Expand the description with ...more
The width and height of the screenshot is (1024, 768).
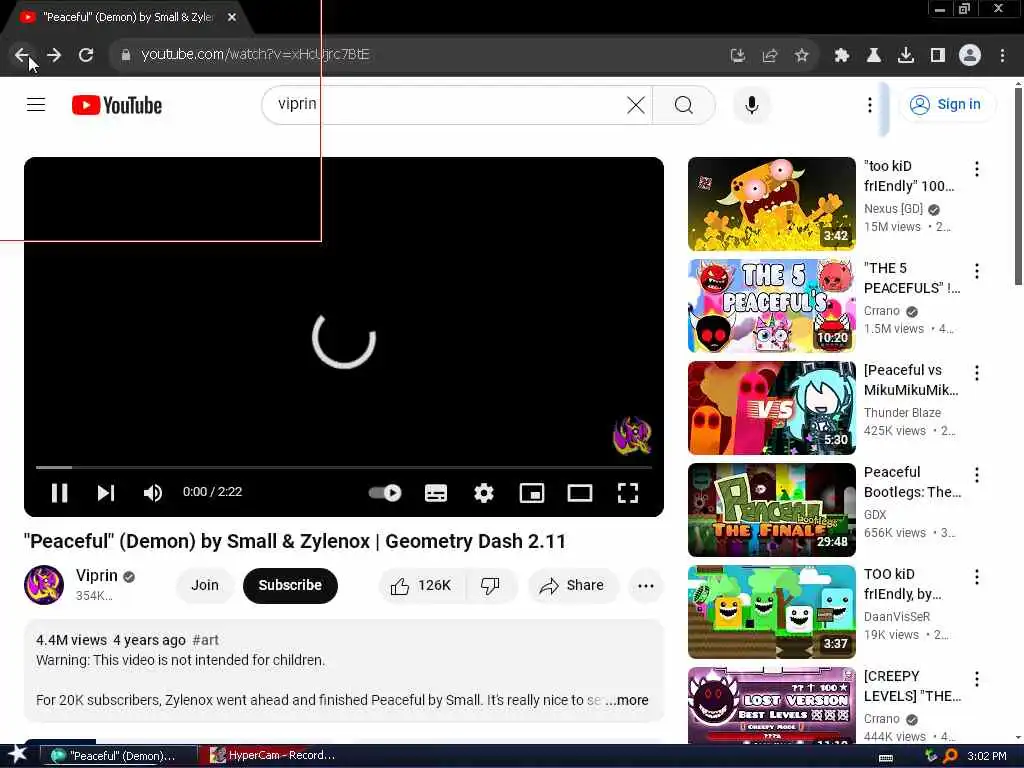click(626, 700)
